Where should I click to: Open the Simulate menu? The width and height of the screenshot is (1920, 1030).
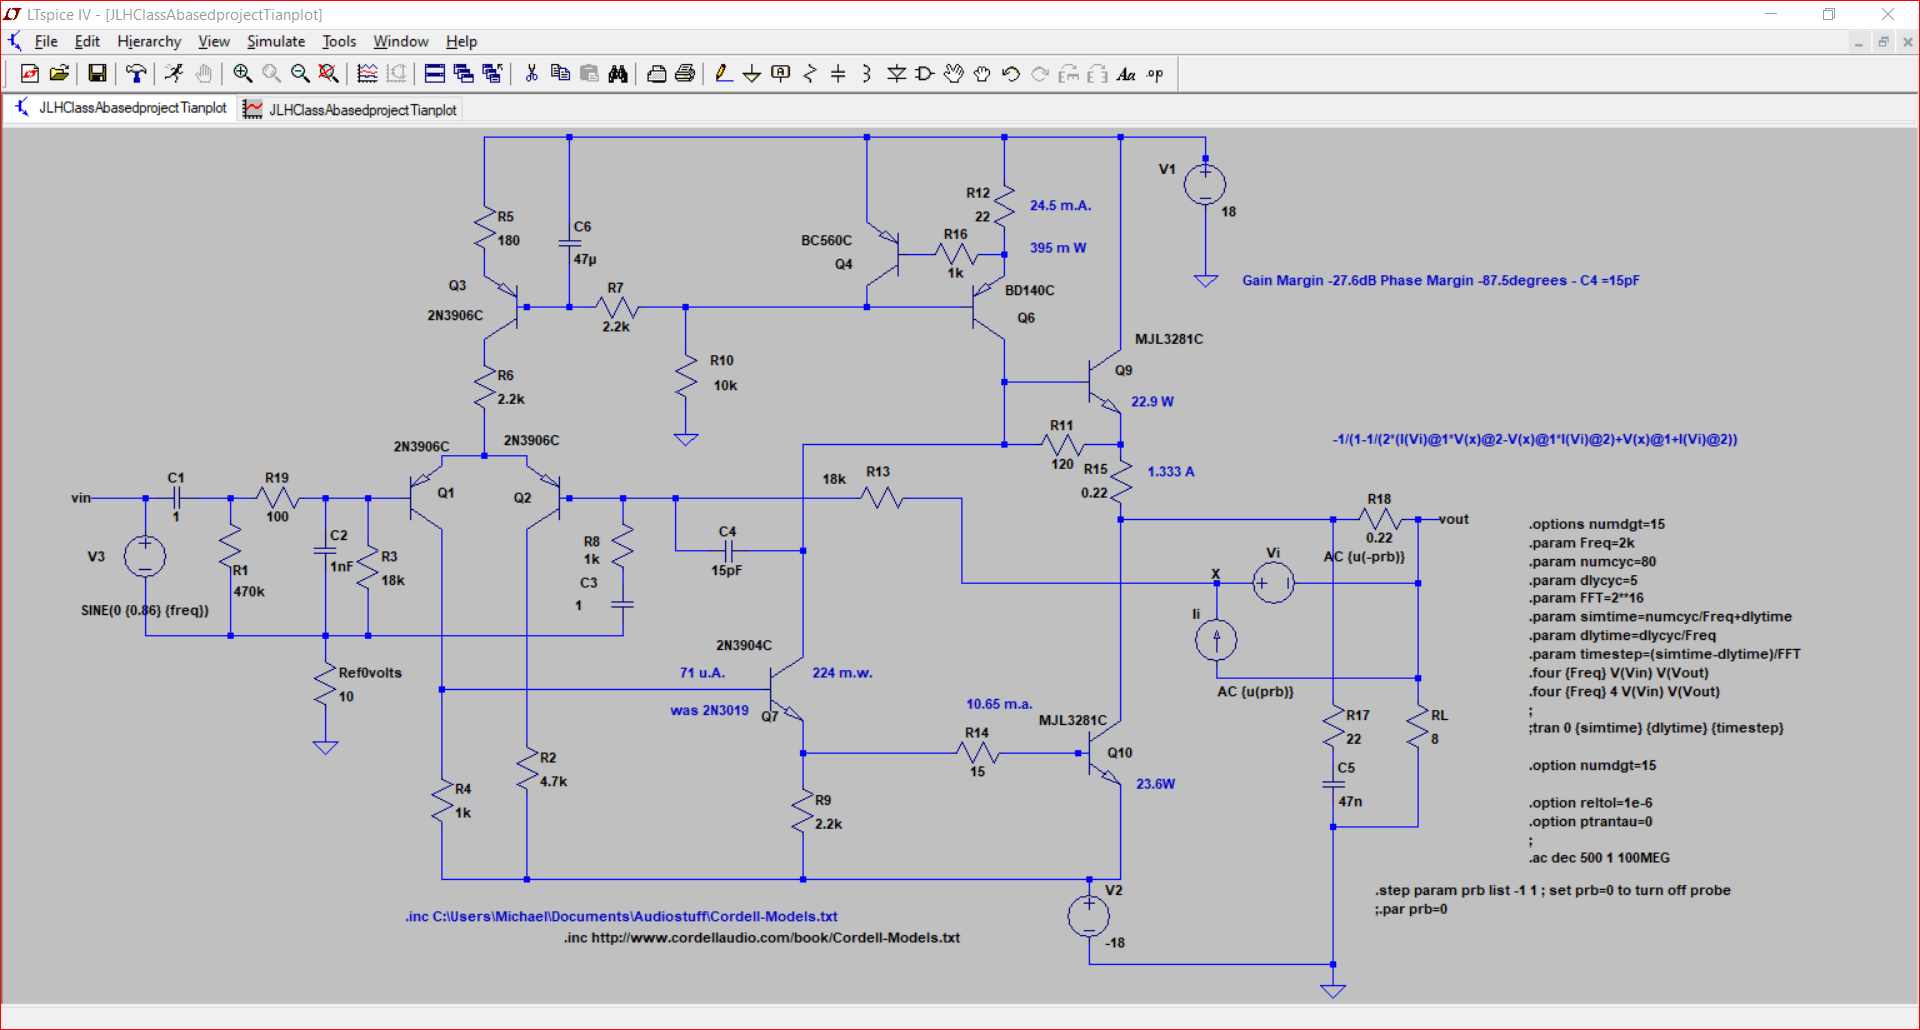pyautogui.click(x=276, y=41)
